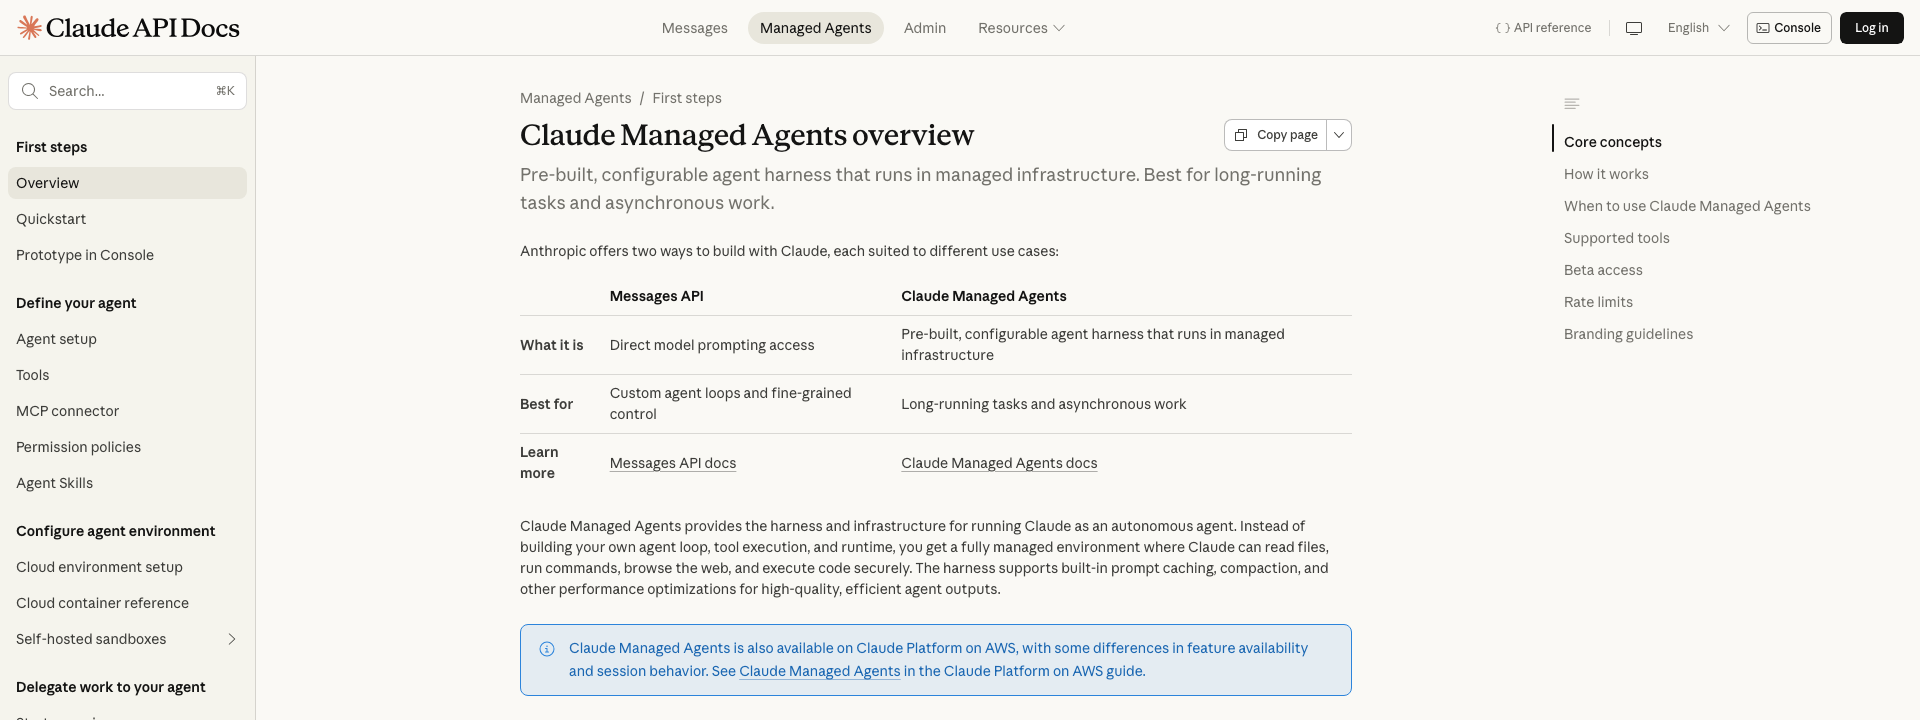Open Agent setup sidebar item
1920x720 pixels.
tap(127, 339)
